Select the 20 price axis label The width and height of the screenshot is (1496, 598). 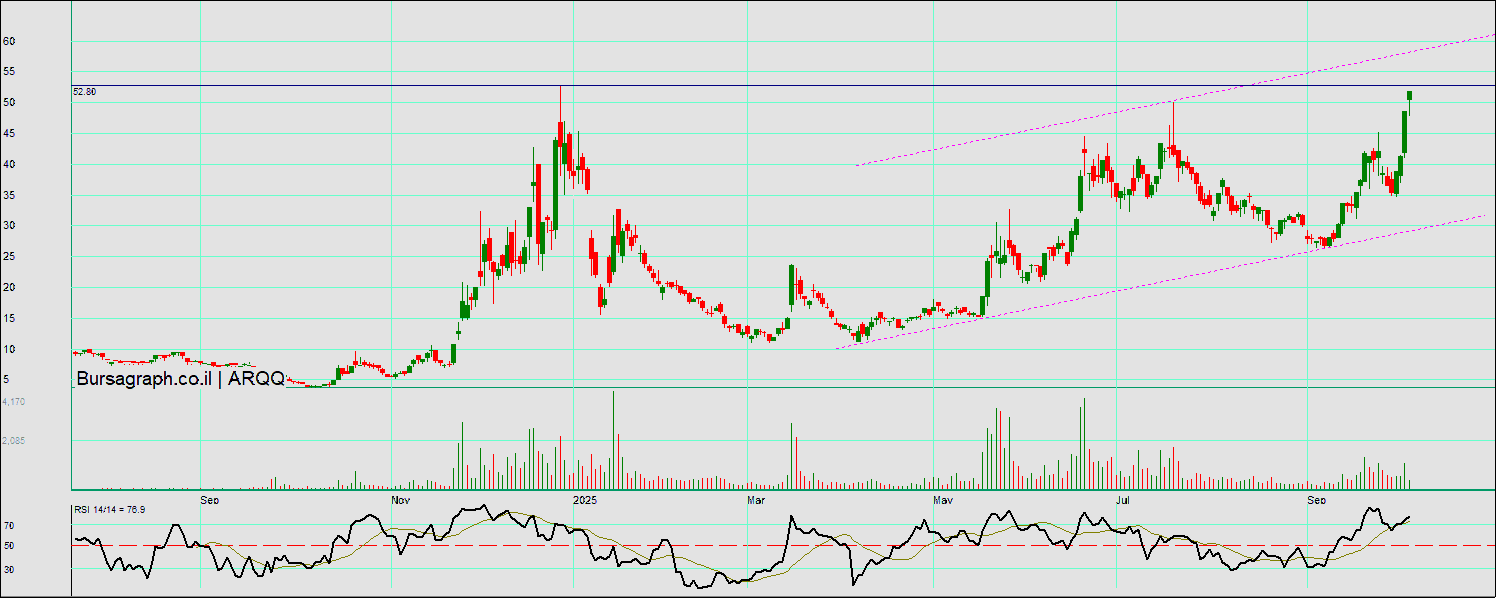(8, 288)
